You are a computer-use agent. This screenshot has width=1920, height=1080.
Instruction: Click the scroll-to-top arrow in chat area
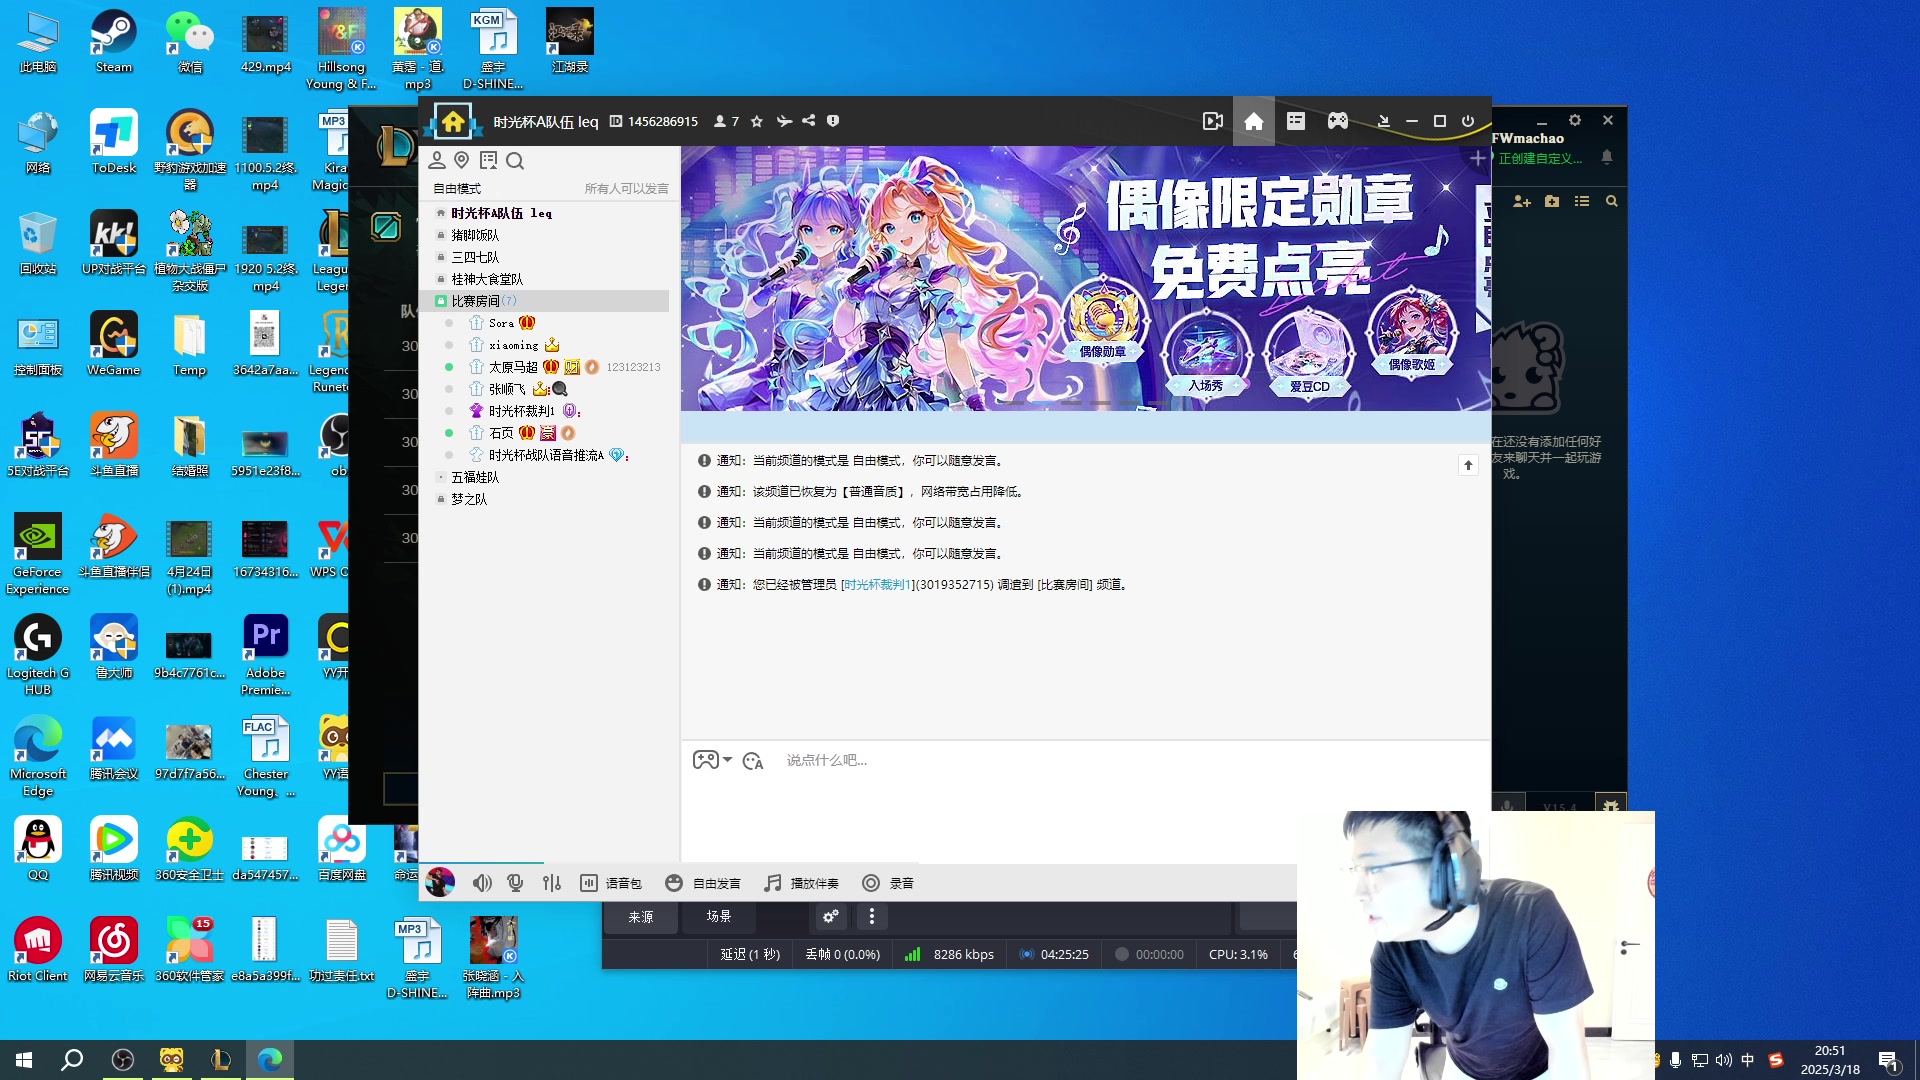1468,465
